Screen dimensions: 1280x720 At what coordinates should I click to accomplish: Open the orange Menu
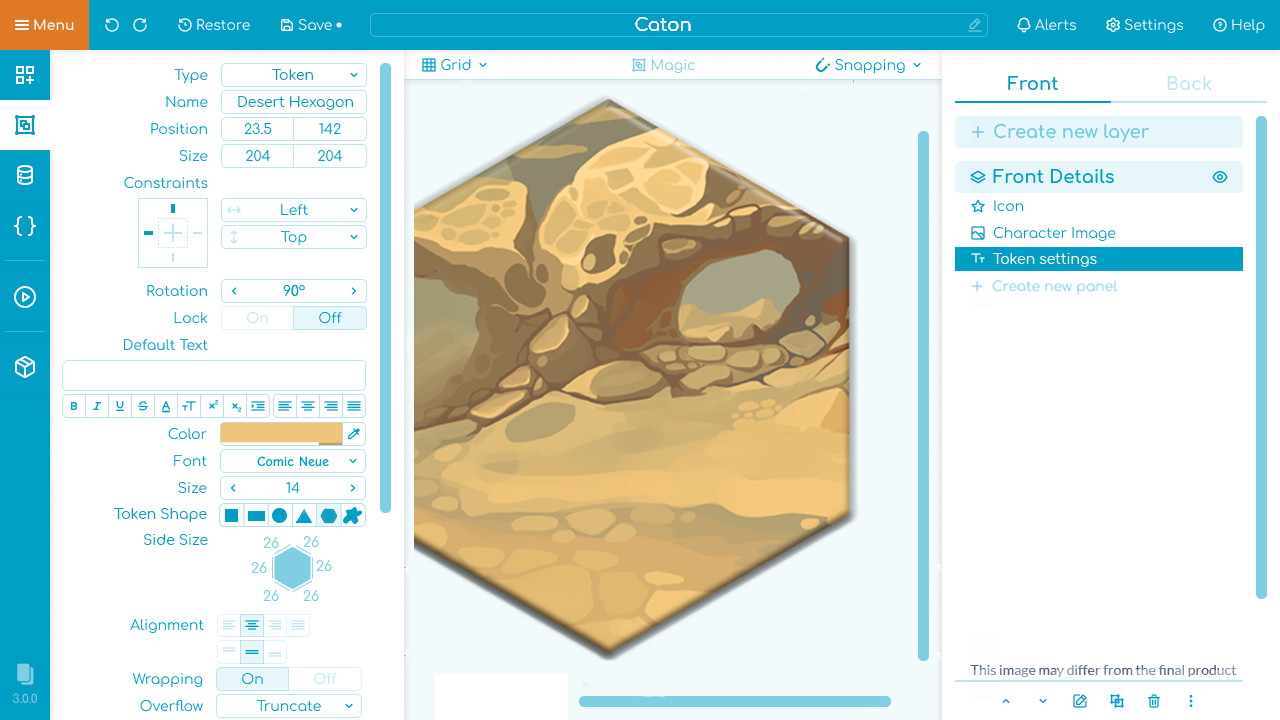(45, 25)
